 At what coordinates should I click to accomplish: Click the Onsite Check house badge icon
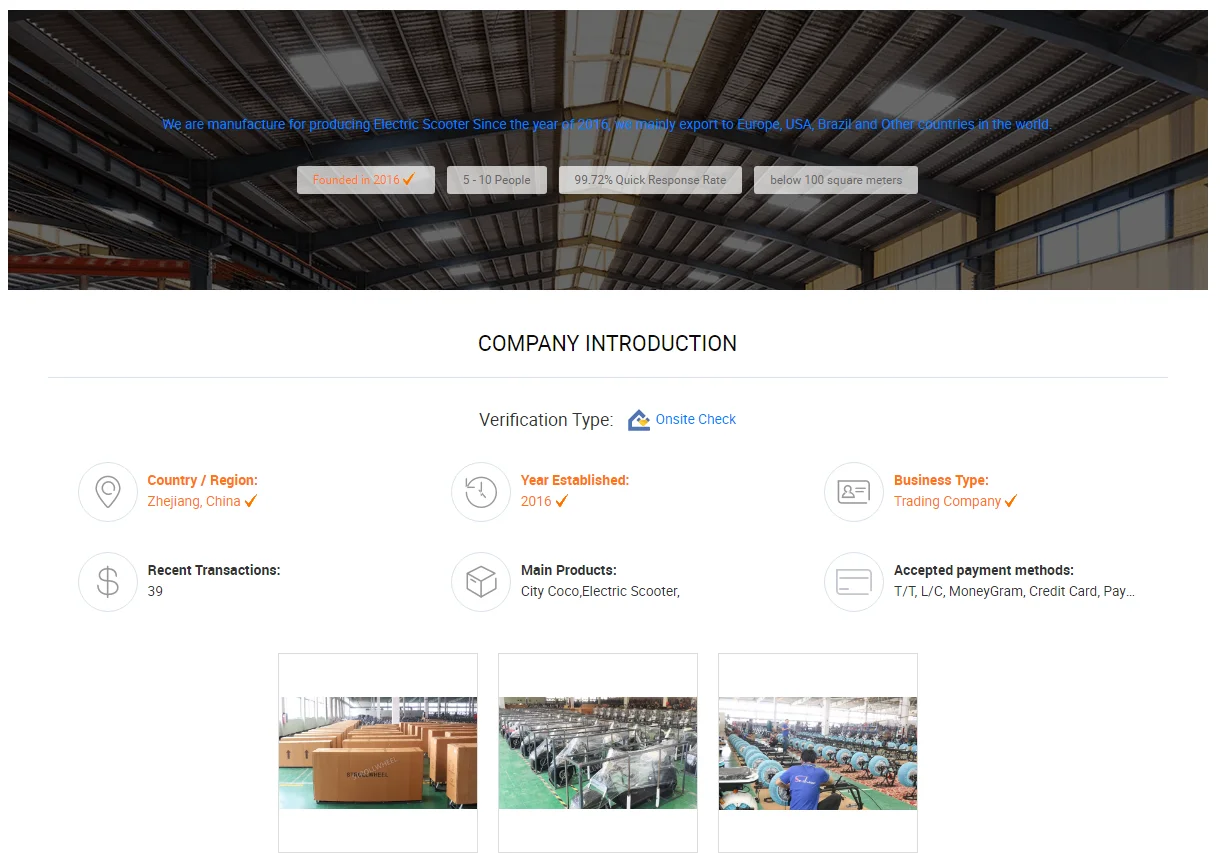tap(639, 420)
